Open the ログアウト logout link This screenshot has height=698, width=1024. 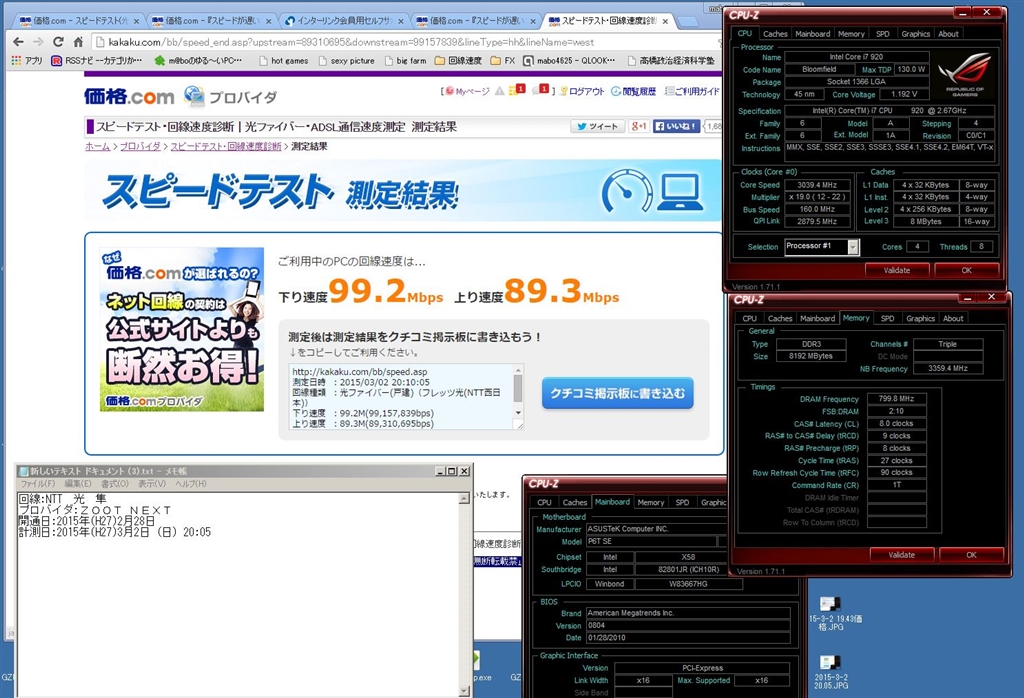coord(581,91)
